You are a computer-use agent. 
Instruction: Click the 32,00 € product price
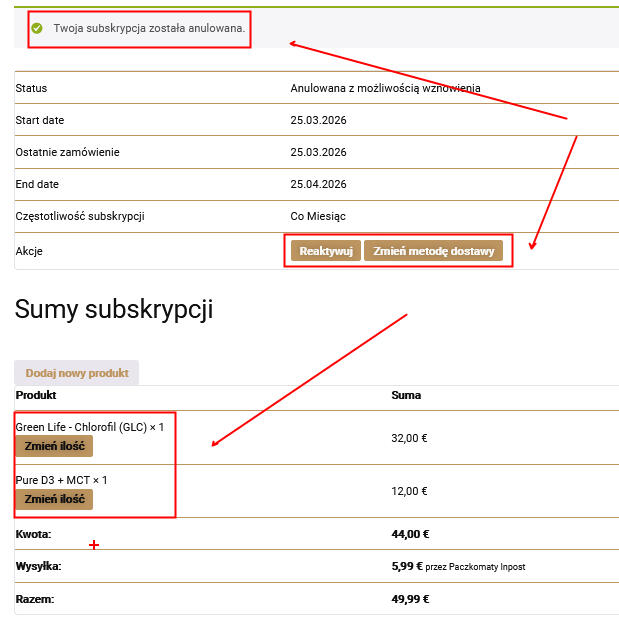(x=409, y=437)
